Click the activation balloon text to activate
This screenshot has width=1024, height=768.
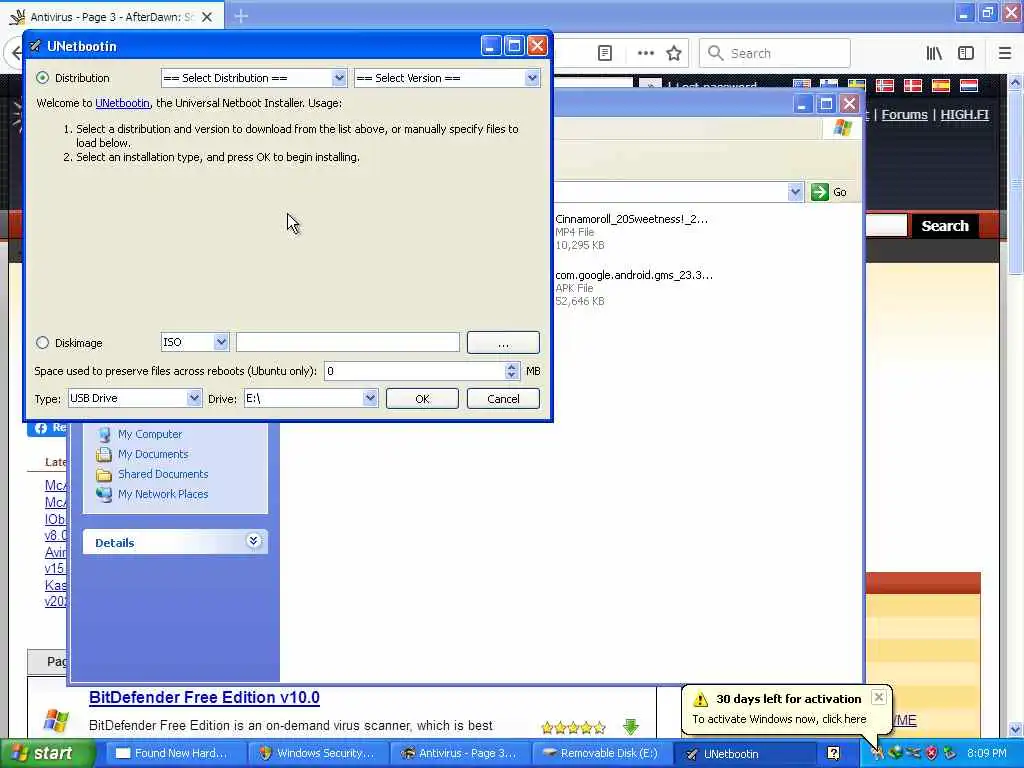pos(779,719)
